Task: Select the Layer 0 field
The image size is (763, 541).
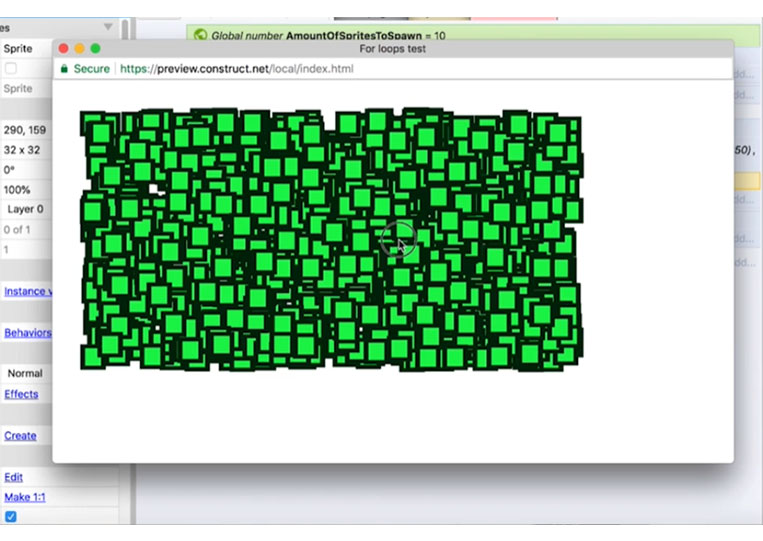Action: [26, 209]
